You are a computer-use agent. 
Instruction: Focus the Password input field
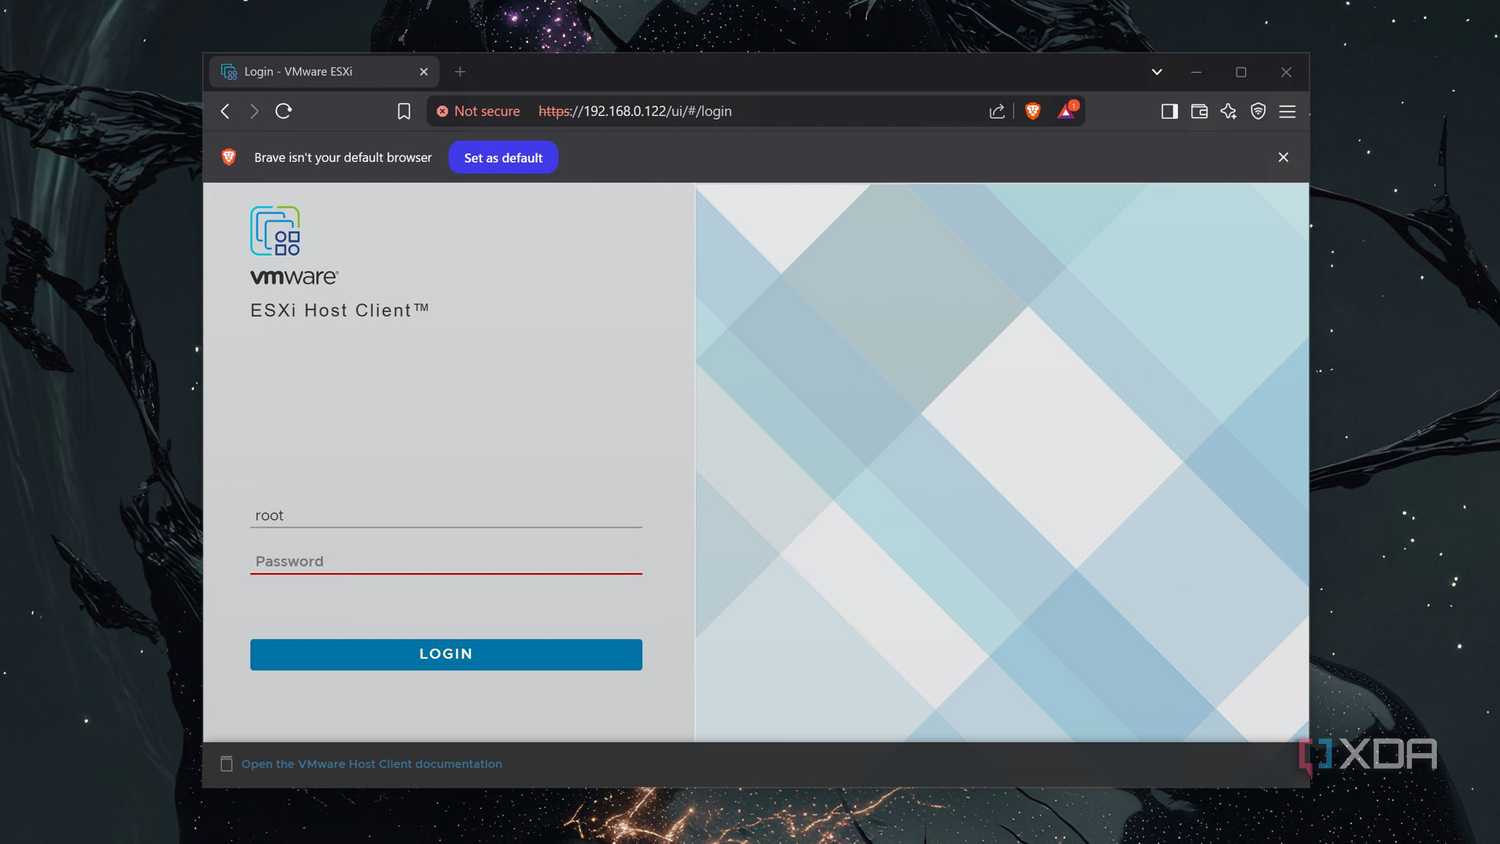click(446, 561)
